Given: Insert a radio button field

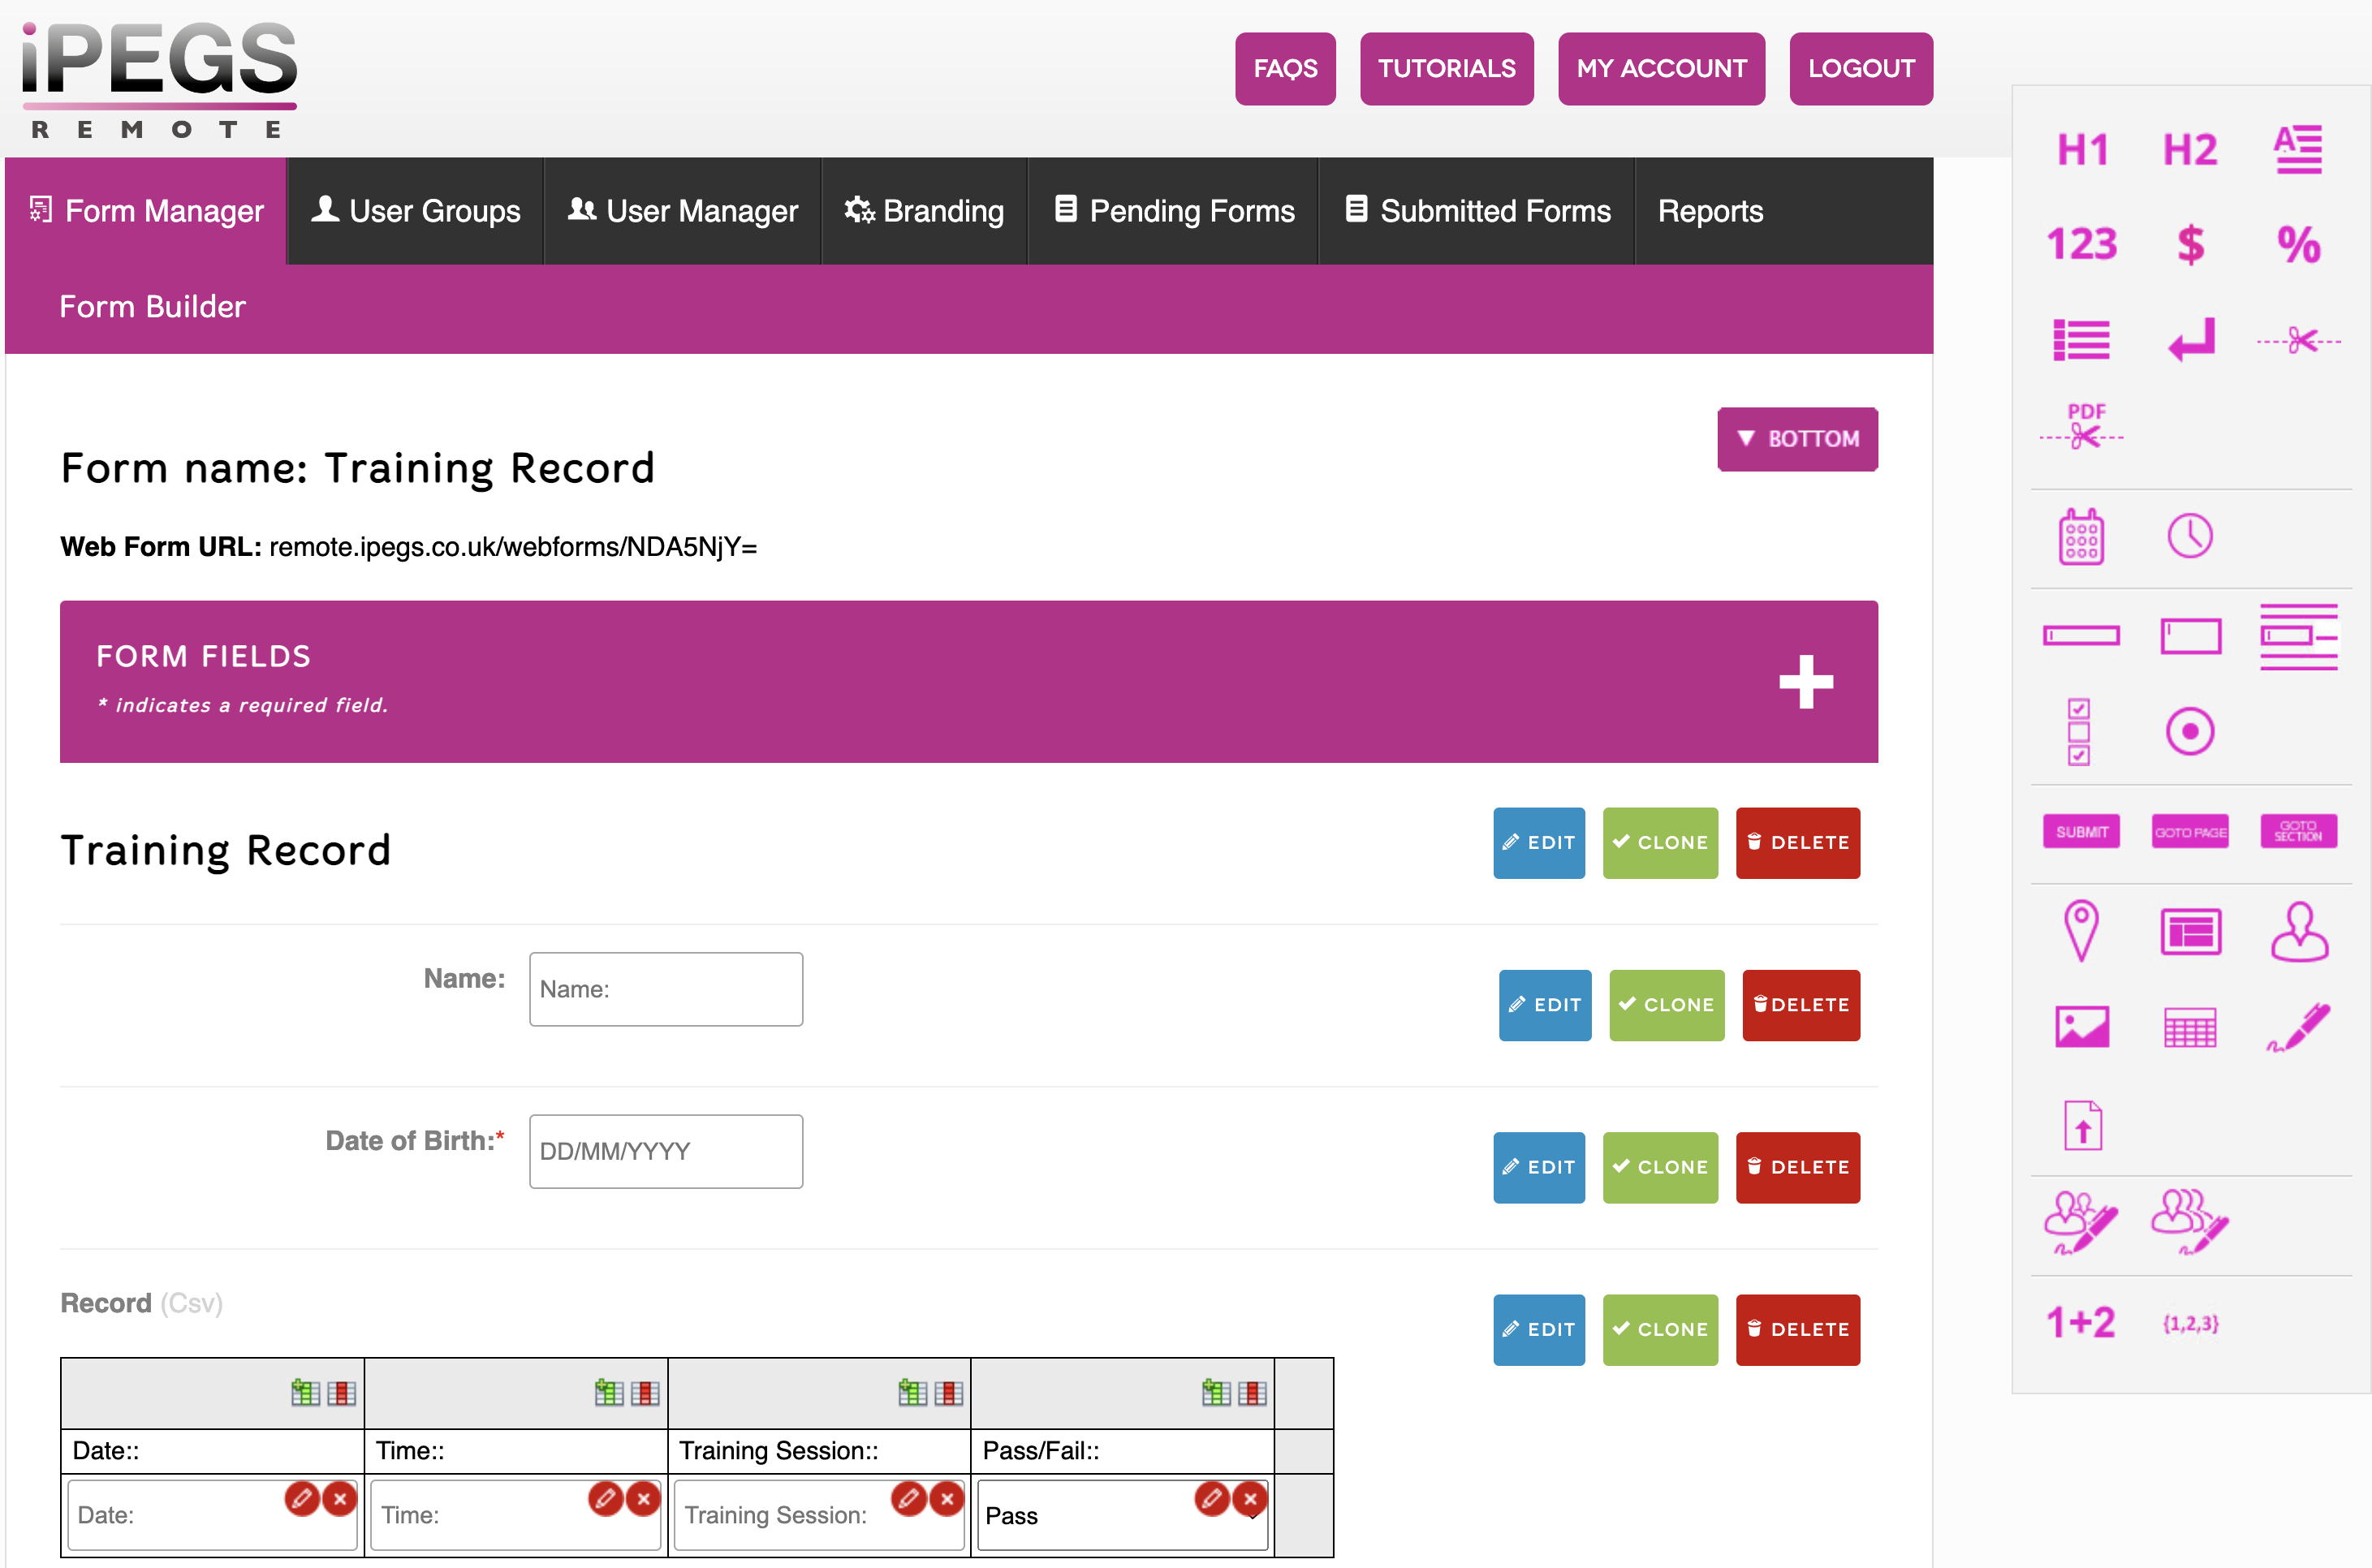Looking at the screenshot, I should [x=2190, y=731].
